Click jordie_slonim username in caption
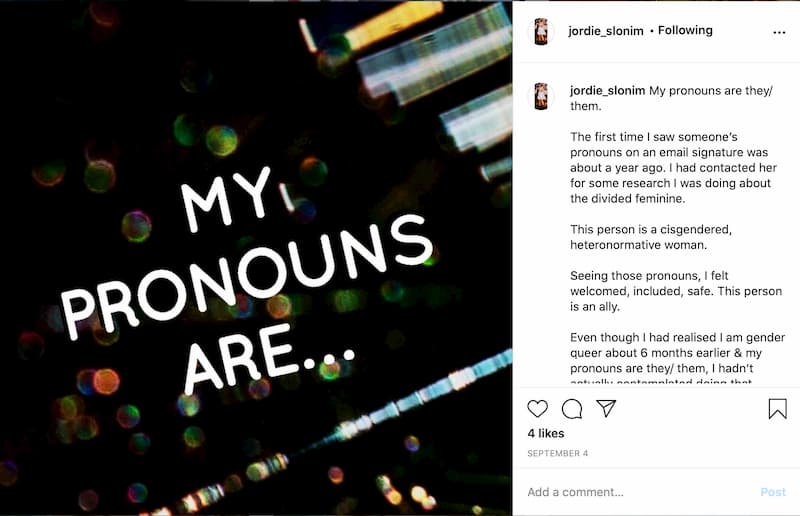Viewport: 800px width, 516px height. [x=608, y=90]
